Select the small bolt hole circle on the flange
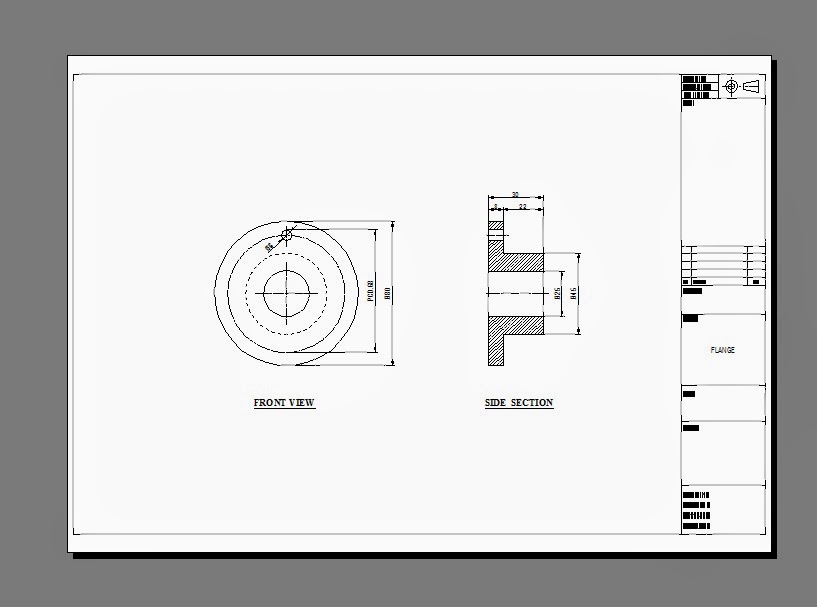Screen dimensions: 817x607 point(287,234)
